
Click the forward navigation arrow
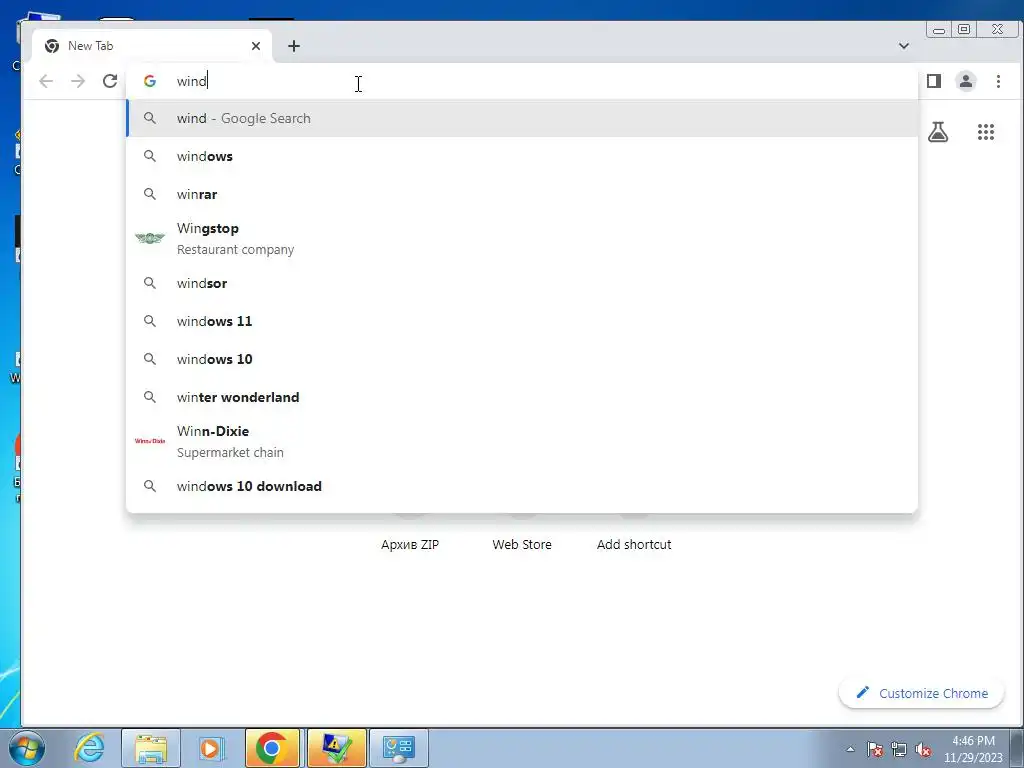tap(78, 81)
